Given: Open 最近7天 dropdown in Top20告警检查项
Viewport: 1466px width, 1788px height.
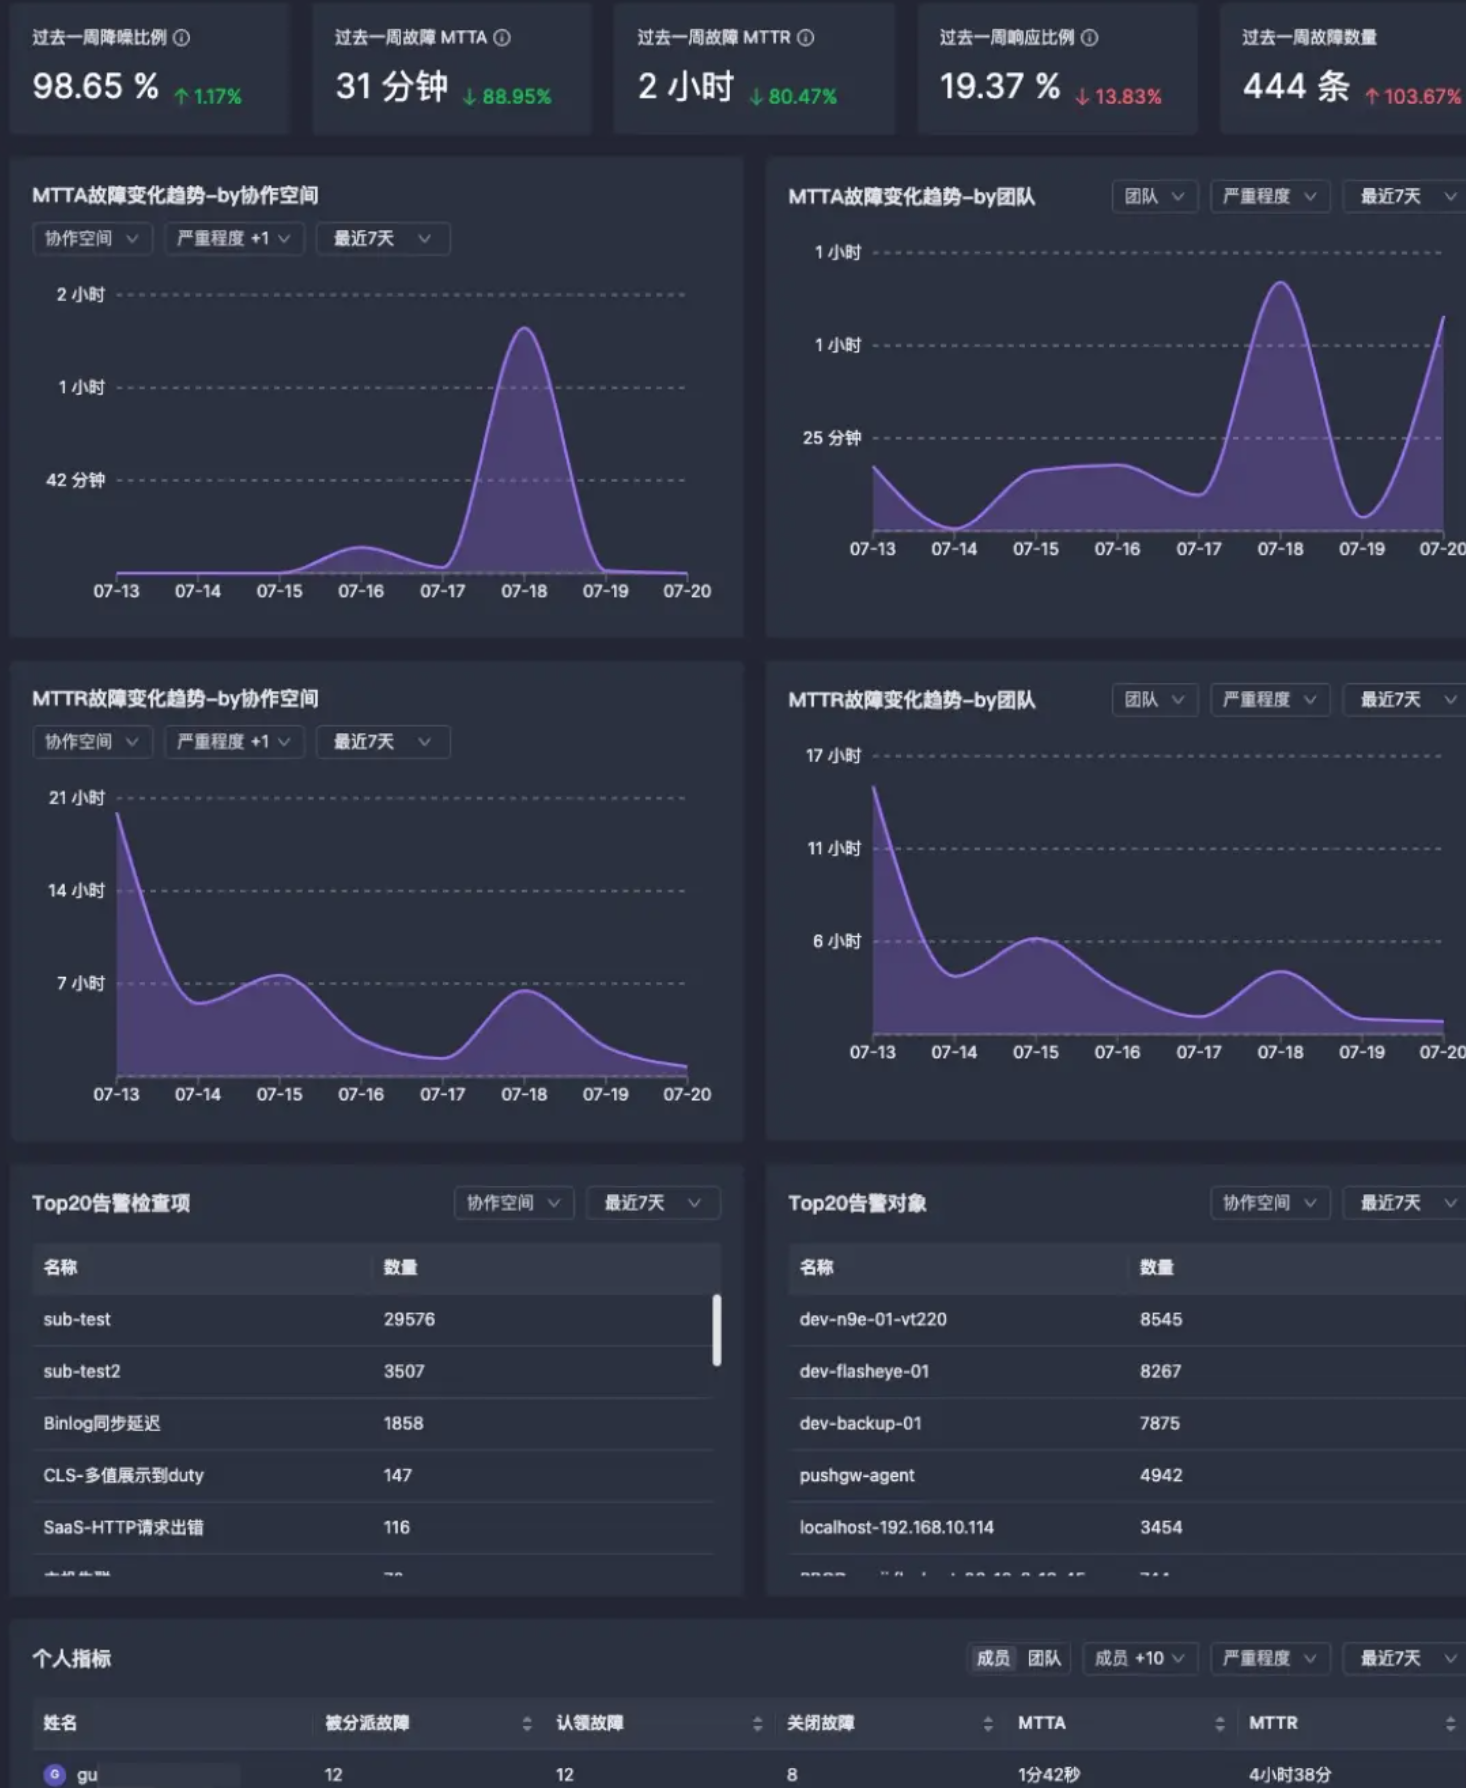Looking at the screenshot, I should 653,1203.
